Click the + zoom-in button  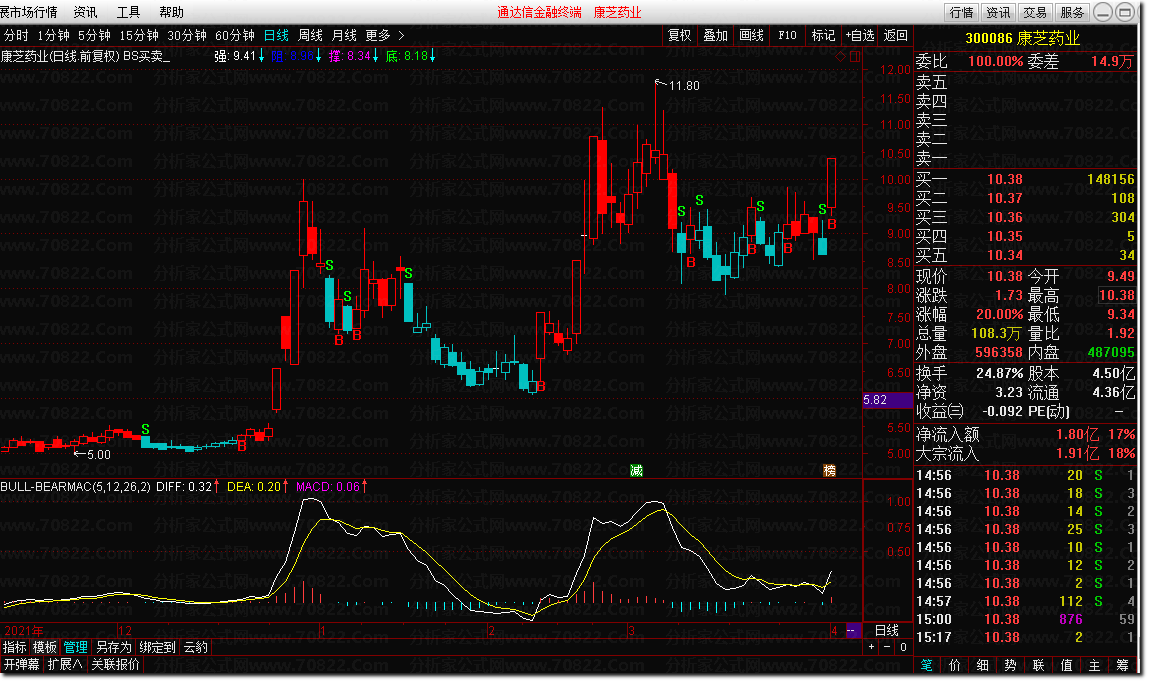pos(871,647)
